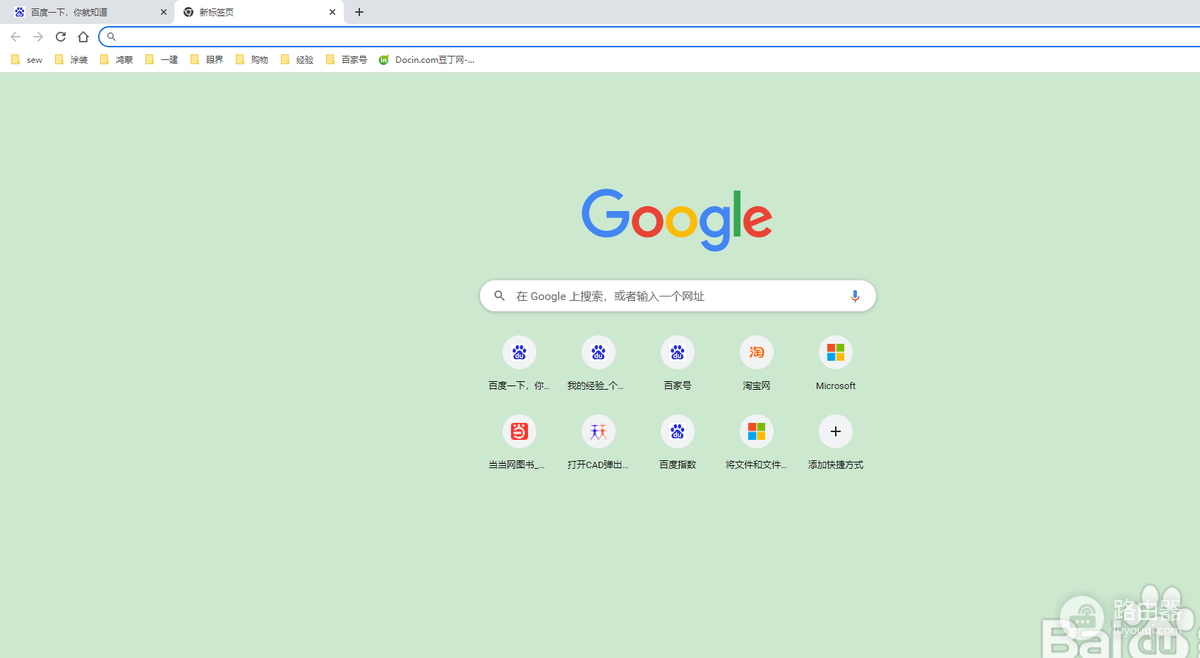
Task: Close the 百度一下，你就知道 tab
Action: coord(163,12)
